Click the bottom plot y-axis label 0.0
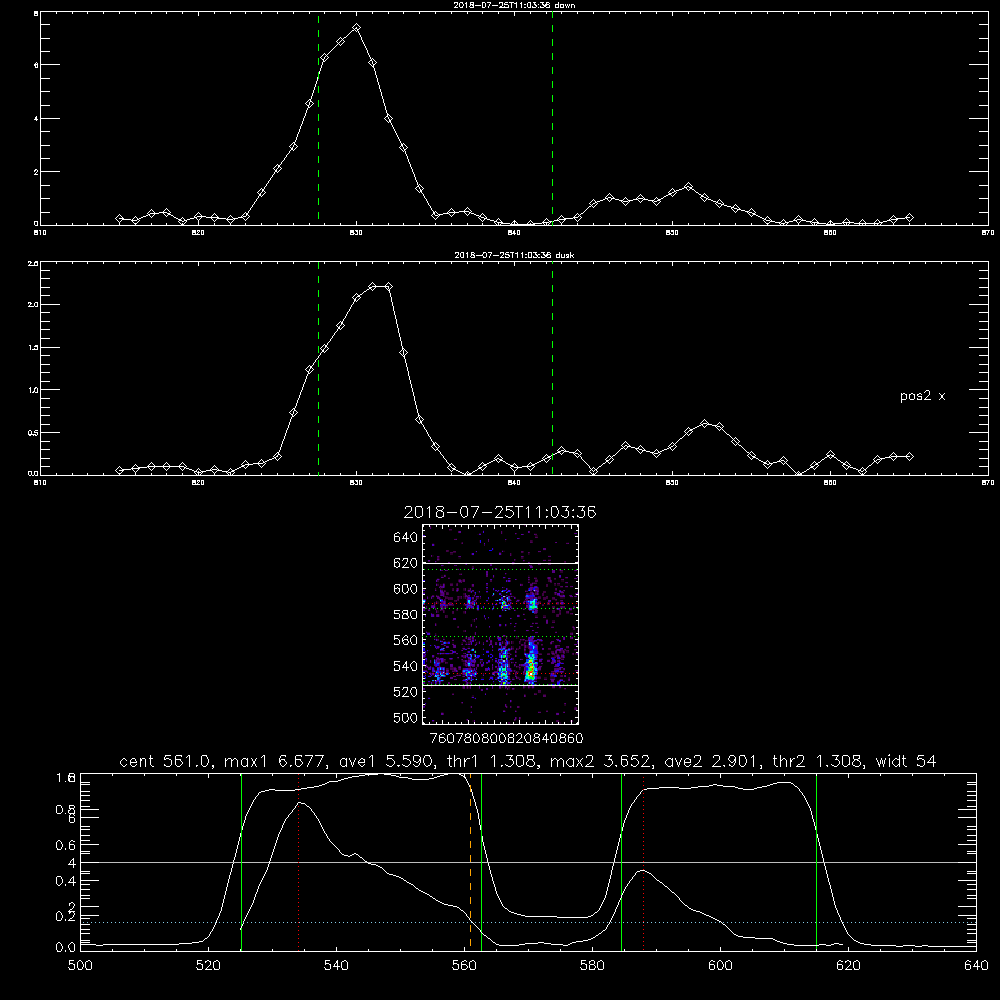 point(66,948)
